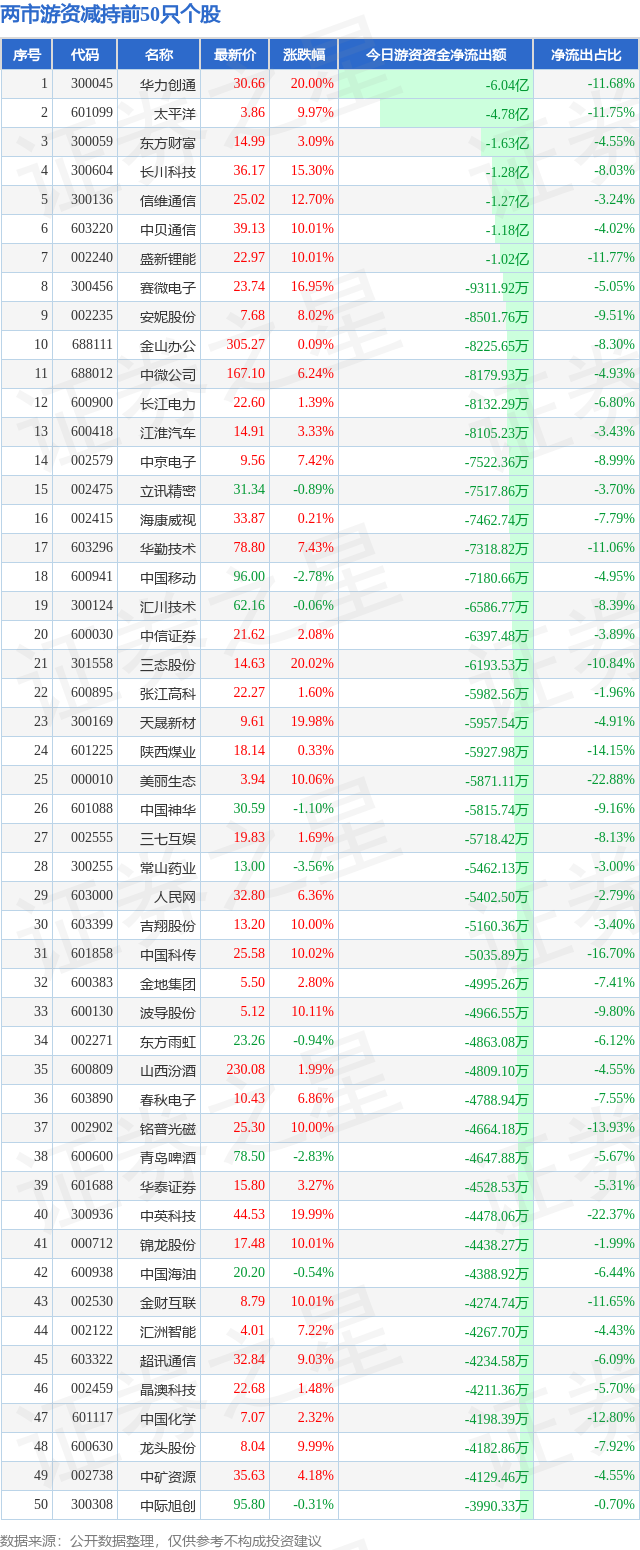Click the 涨跌幅 column header
Viewport: 640px width, 1550px height.
click(304, 55)
